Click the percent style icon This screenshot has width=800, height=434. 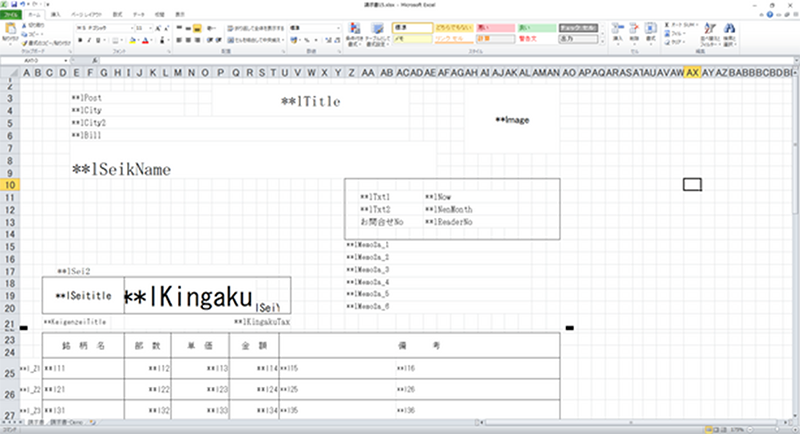coord(307,40)
